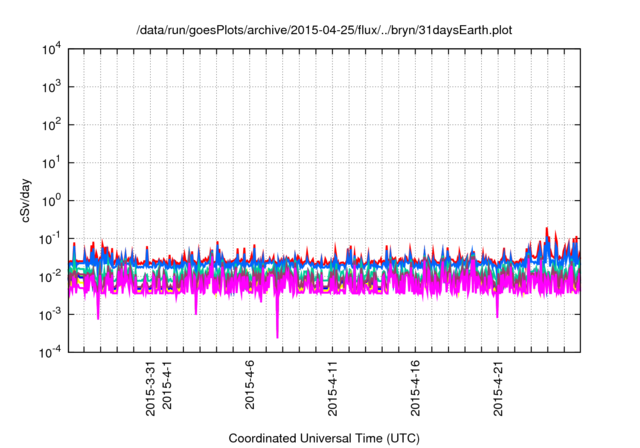Image resolution: width=640 pixels, height=448 pixels.
Task: Click the 10^2 y-axis tick label
Action: [51, 125]
